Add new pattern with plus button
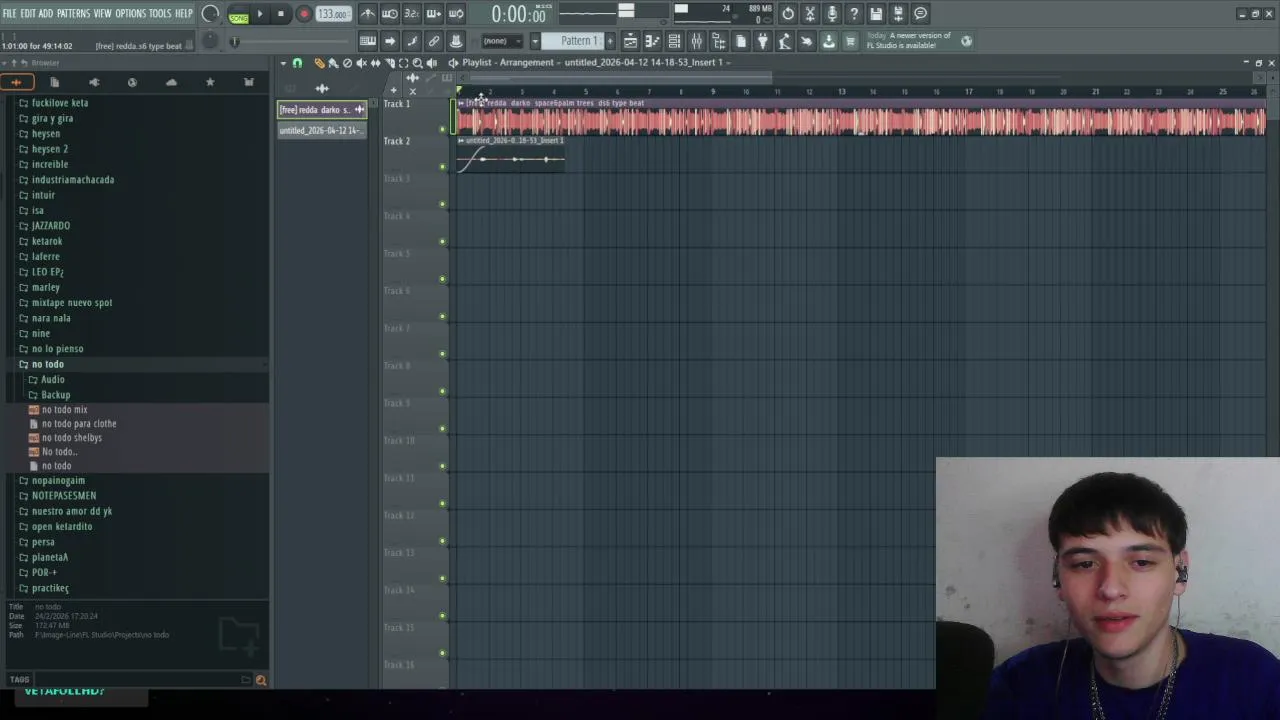Image resolution: width=1280 pixels, height=720 pixels. [608, 41]
